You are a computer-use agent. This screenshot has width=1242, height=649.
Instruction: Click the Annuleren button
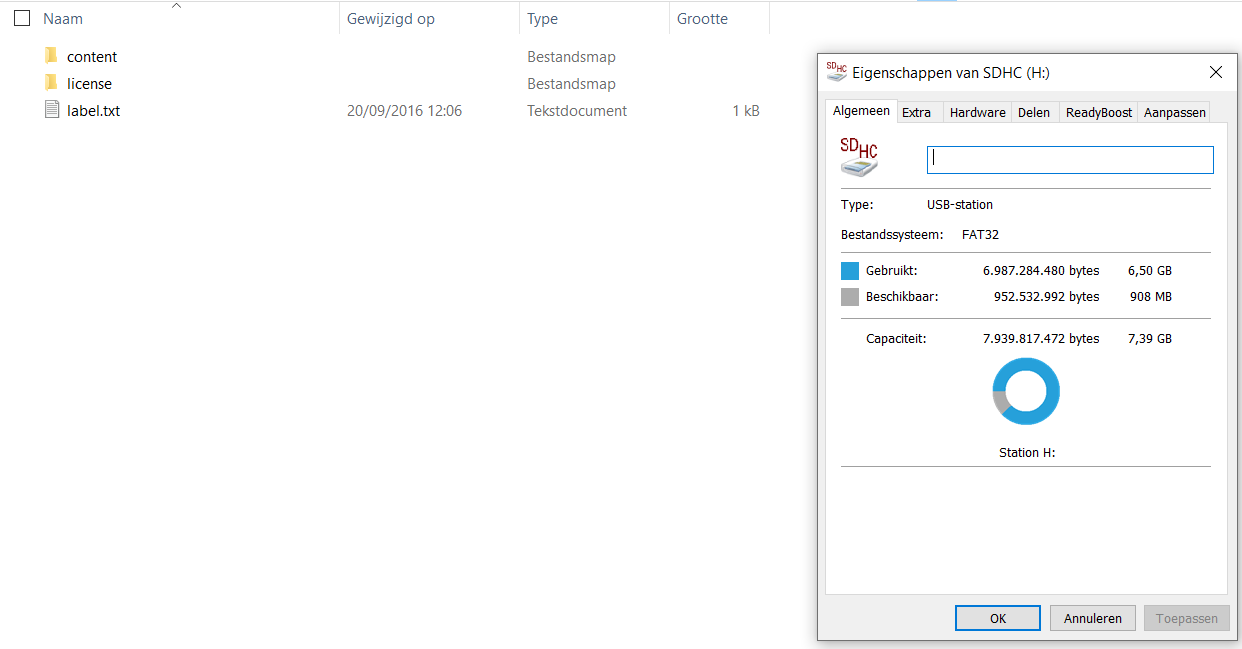(x=1093, y=618)
